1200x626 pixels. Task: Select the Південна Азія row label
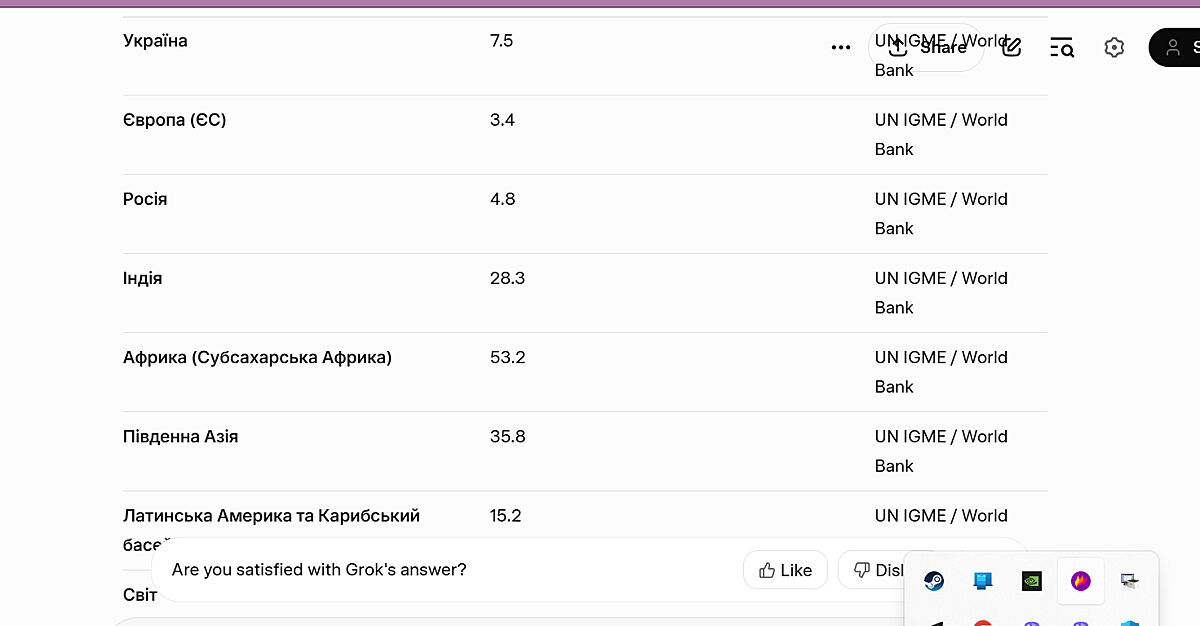180,437
